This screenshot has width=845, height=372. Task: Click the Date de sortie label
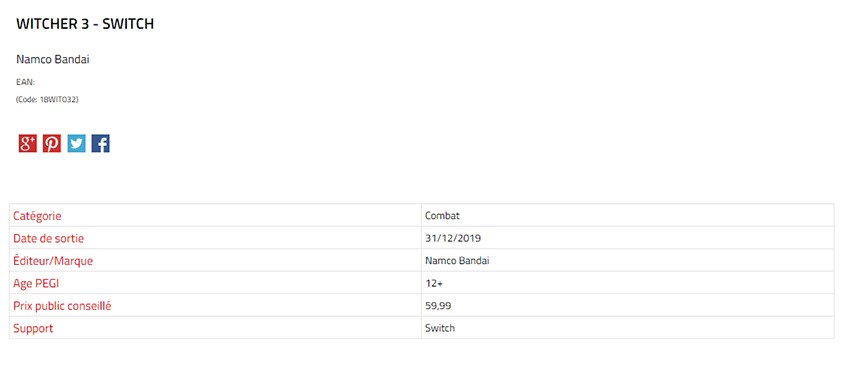[49, 238]
